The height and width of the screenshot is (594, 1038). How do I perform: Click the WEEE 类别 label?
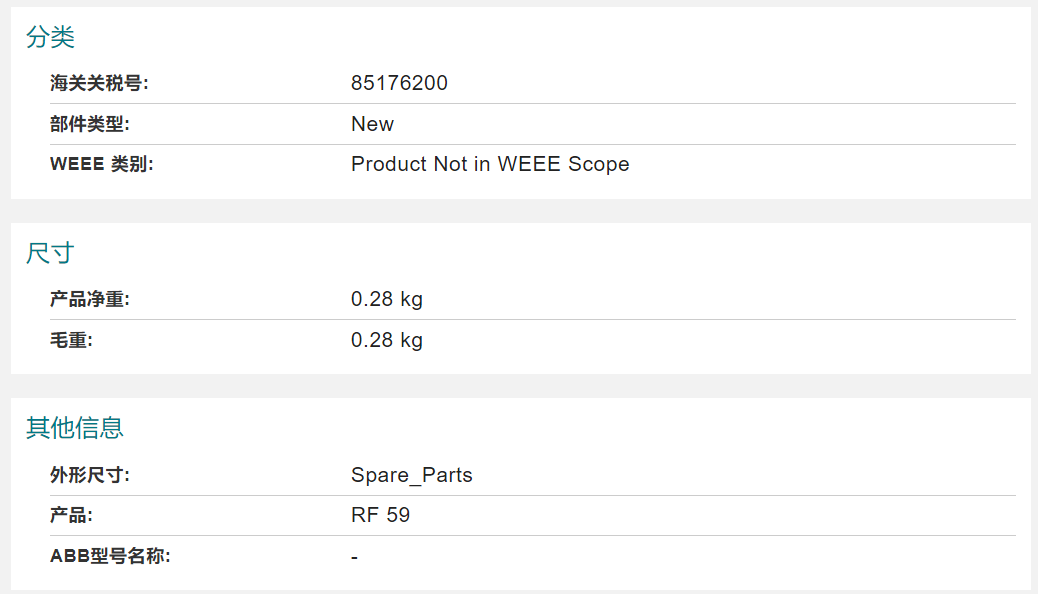(x=101, y=164)
